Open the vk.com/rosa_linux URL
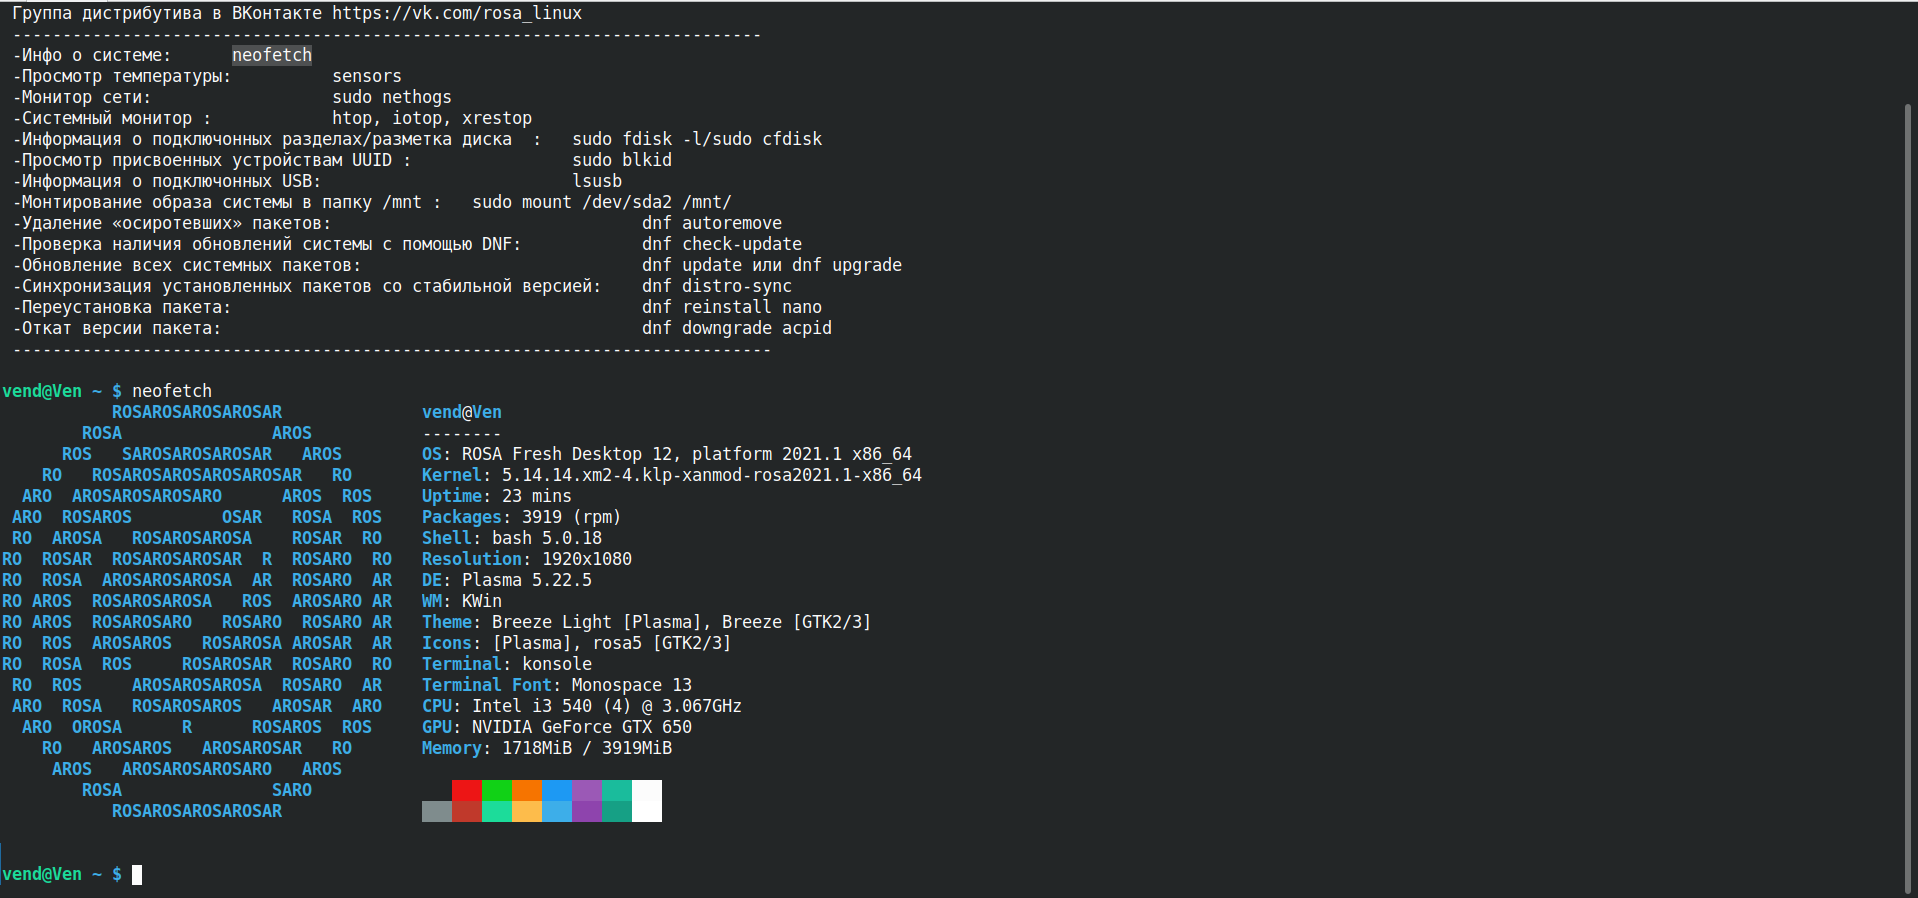The height and width of the screenshot is (898, 1918). tap(457, 13)
